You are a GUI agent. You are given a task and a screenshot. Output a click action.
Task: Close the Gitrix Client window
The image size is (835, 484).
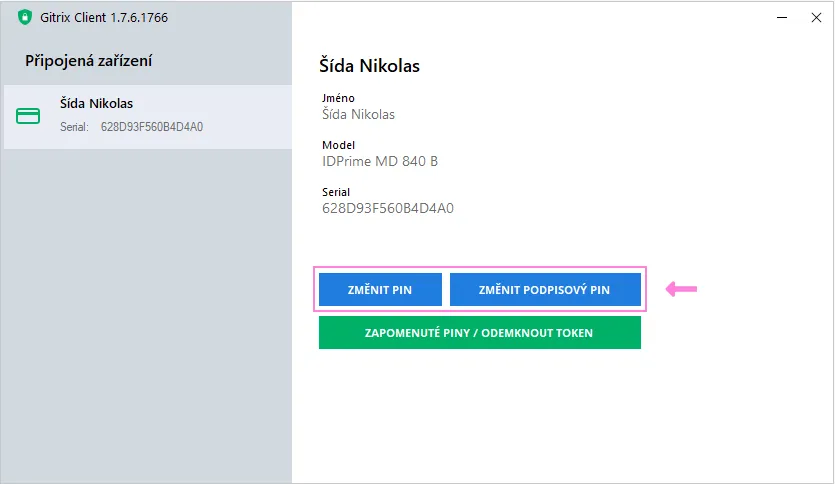817,16
